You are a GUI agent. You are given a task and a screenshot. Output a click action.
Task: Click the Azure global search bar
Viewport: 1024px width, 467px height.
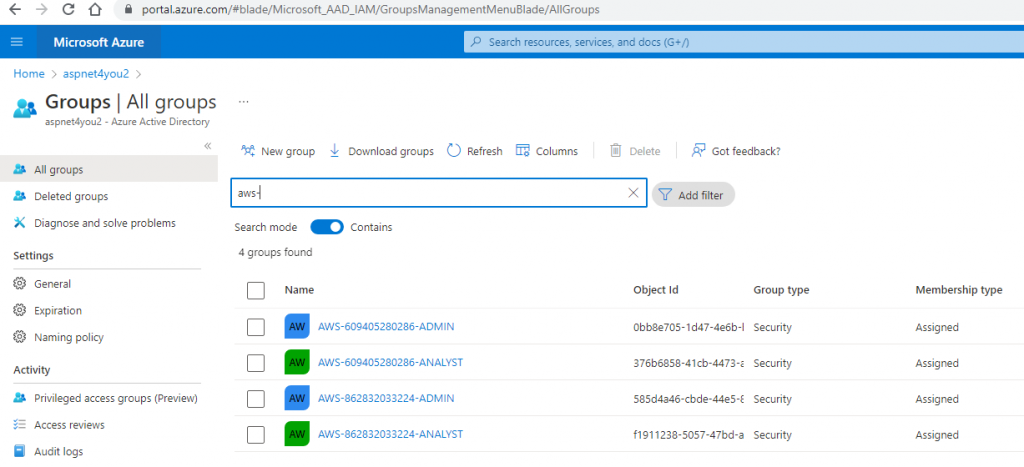[743, 42]
